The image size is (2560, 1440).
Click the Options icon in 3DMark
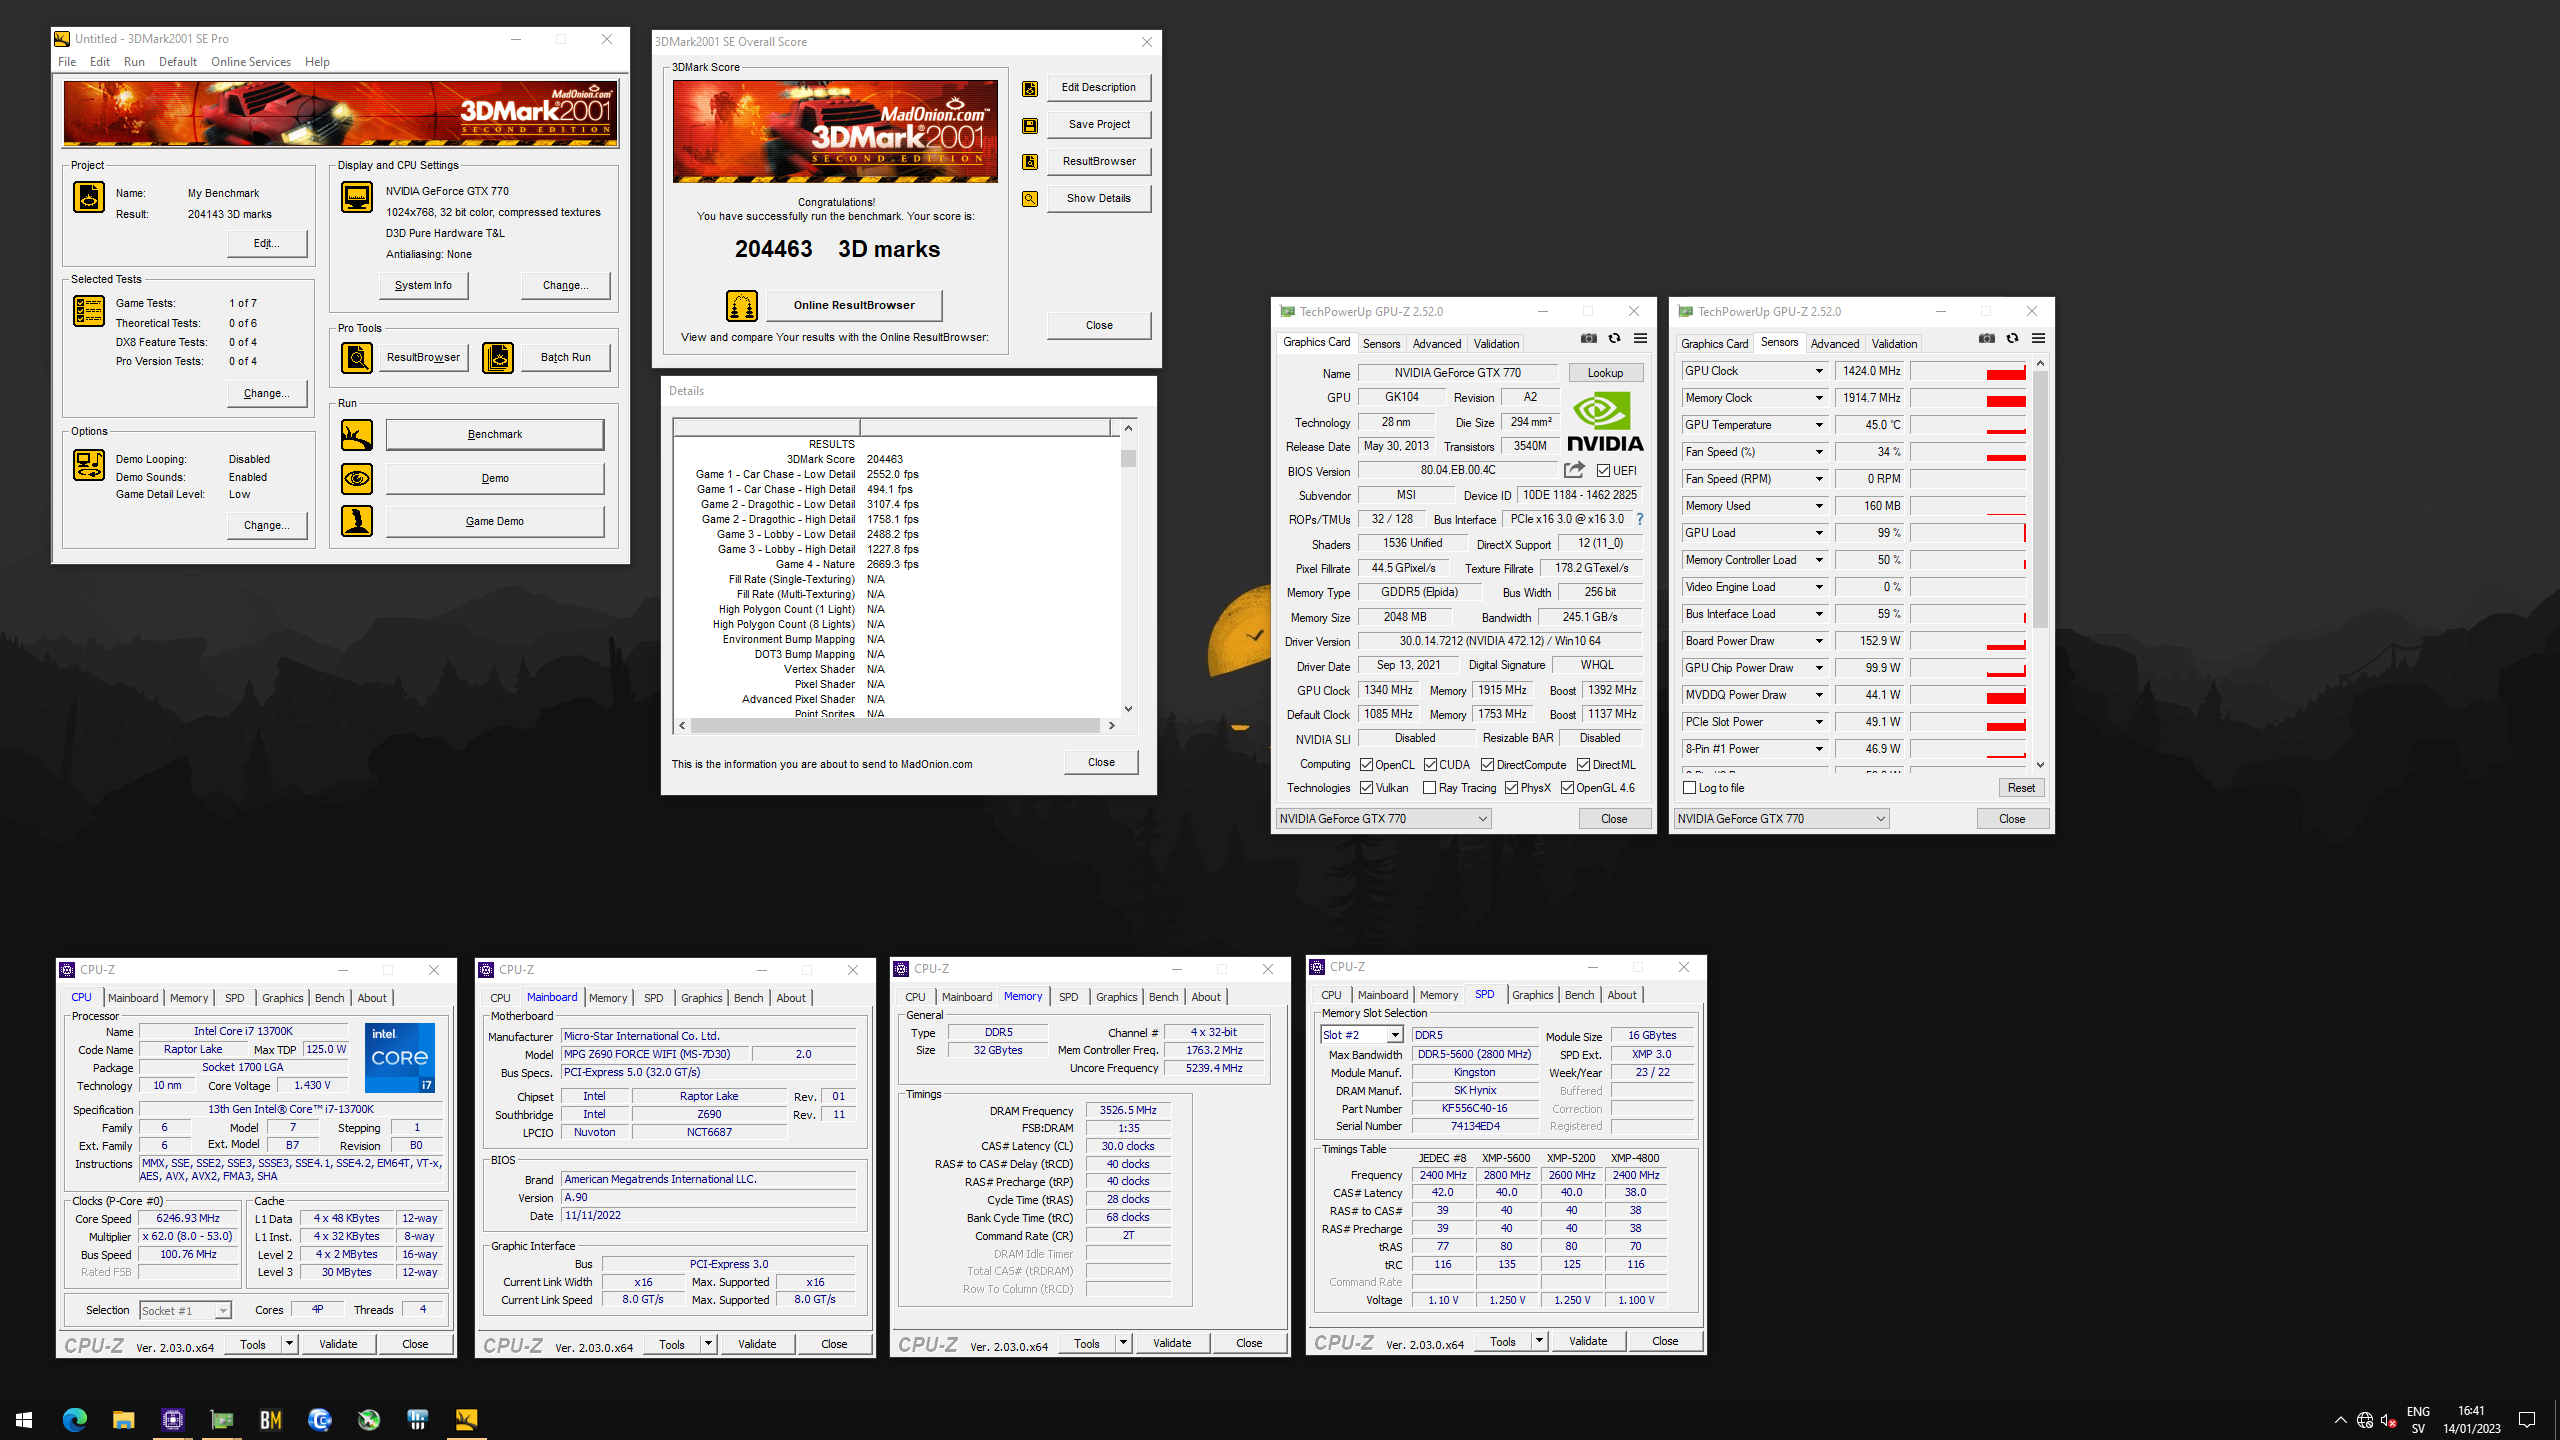(x=89, y=465)
